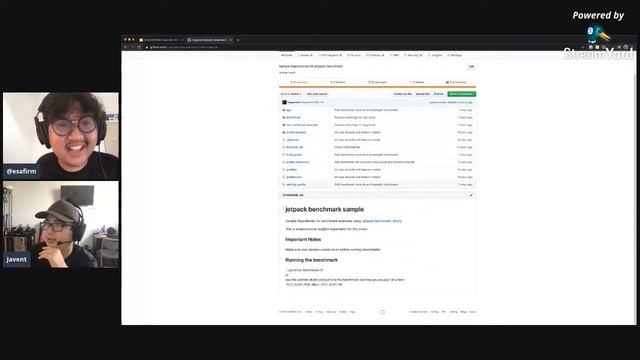Click the Manage topics link
The width and height of the screenshot is (640, 360).
[287, 73]
